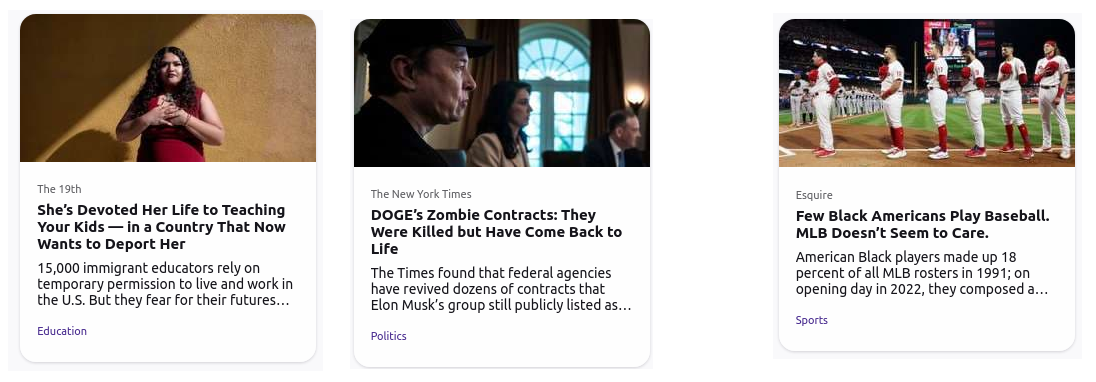Click the stadium scoreboard in baseball photo
Viewport: 1096px width, 382px height.
[949, 39]
